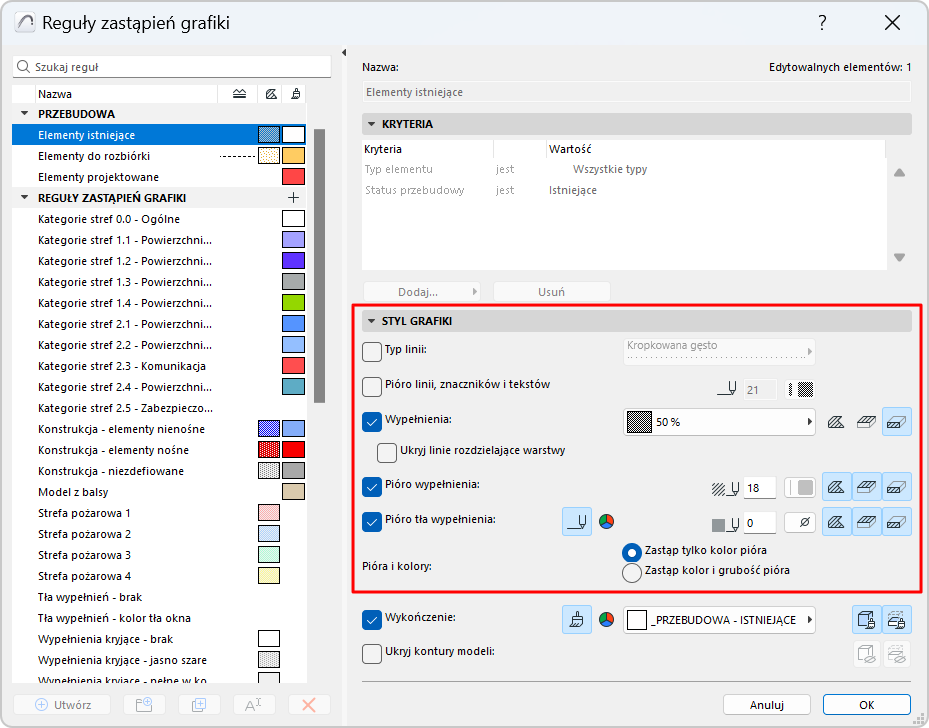Select Elementy projektowane rule
The height and width of the screenshot is (728, 929).
click(159, 177)
